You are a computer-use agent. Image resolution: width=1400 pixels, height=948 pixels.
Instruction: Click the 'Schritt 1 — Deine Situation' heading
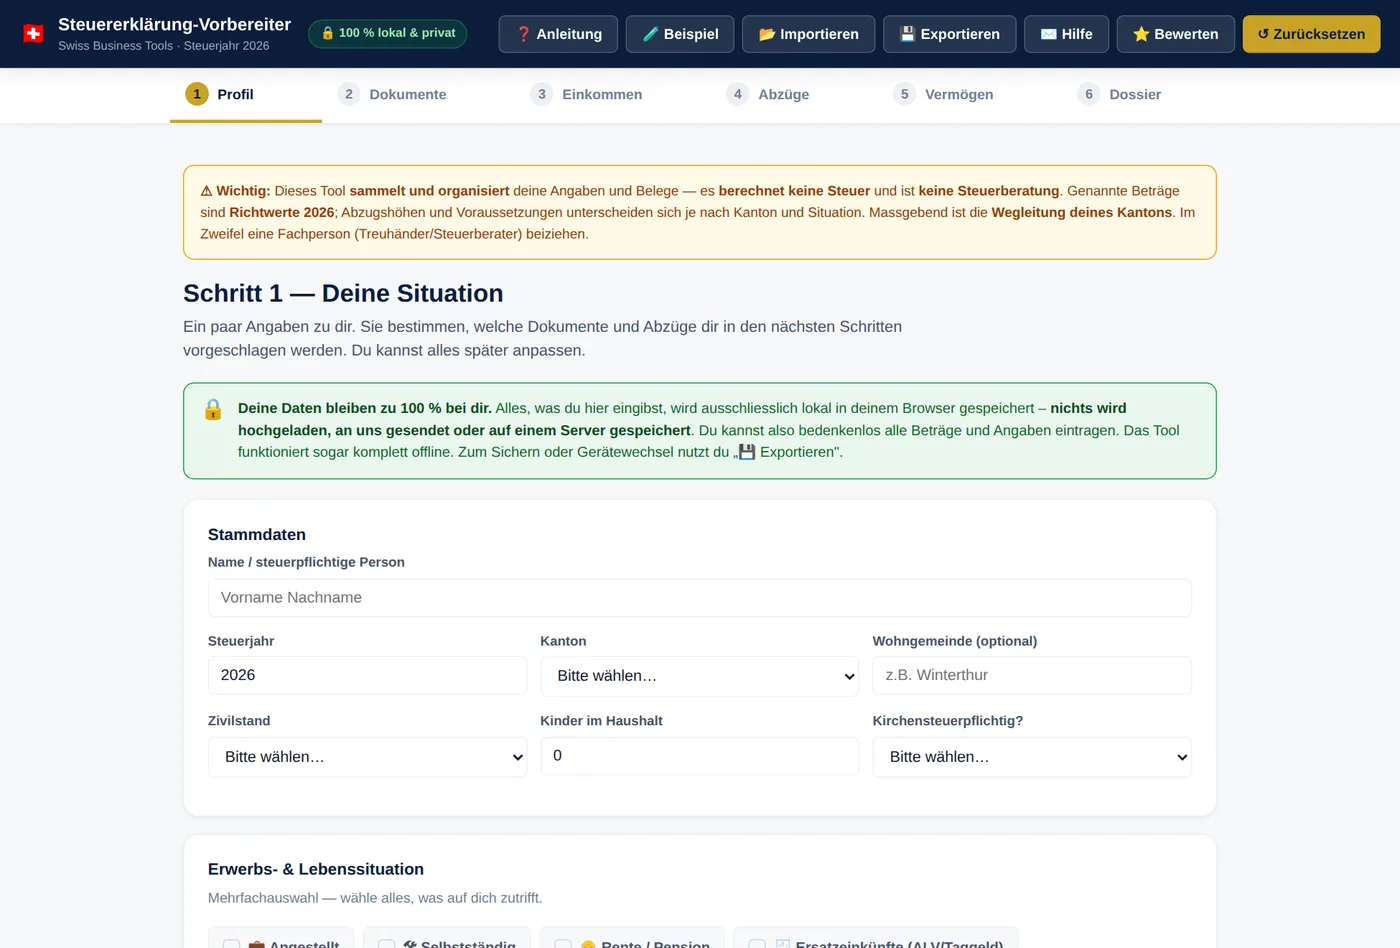pos(343,293)
